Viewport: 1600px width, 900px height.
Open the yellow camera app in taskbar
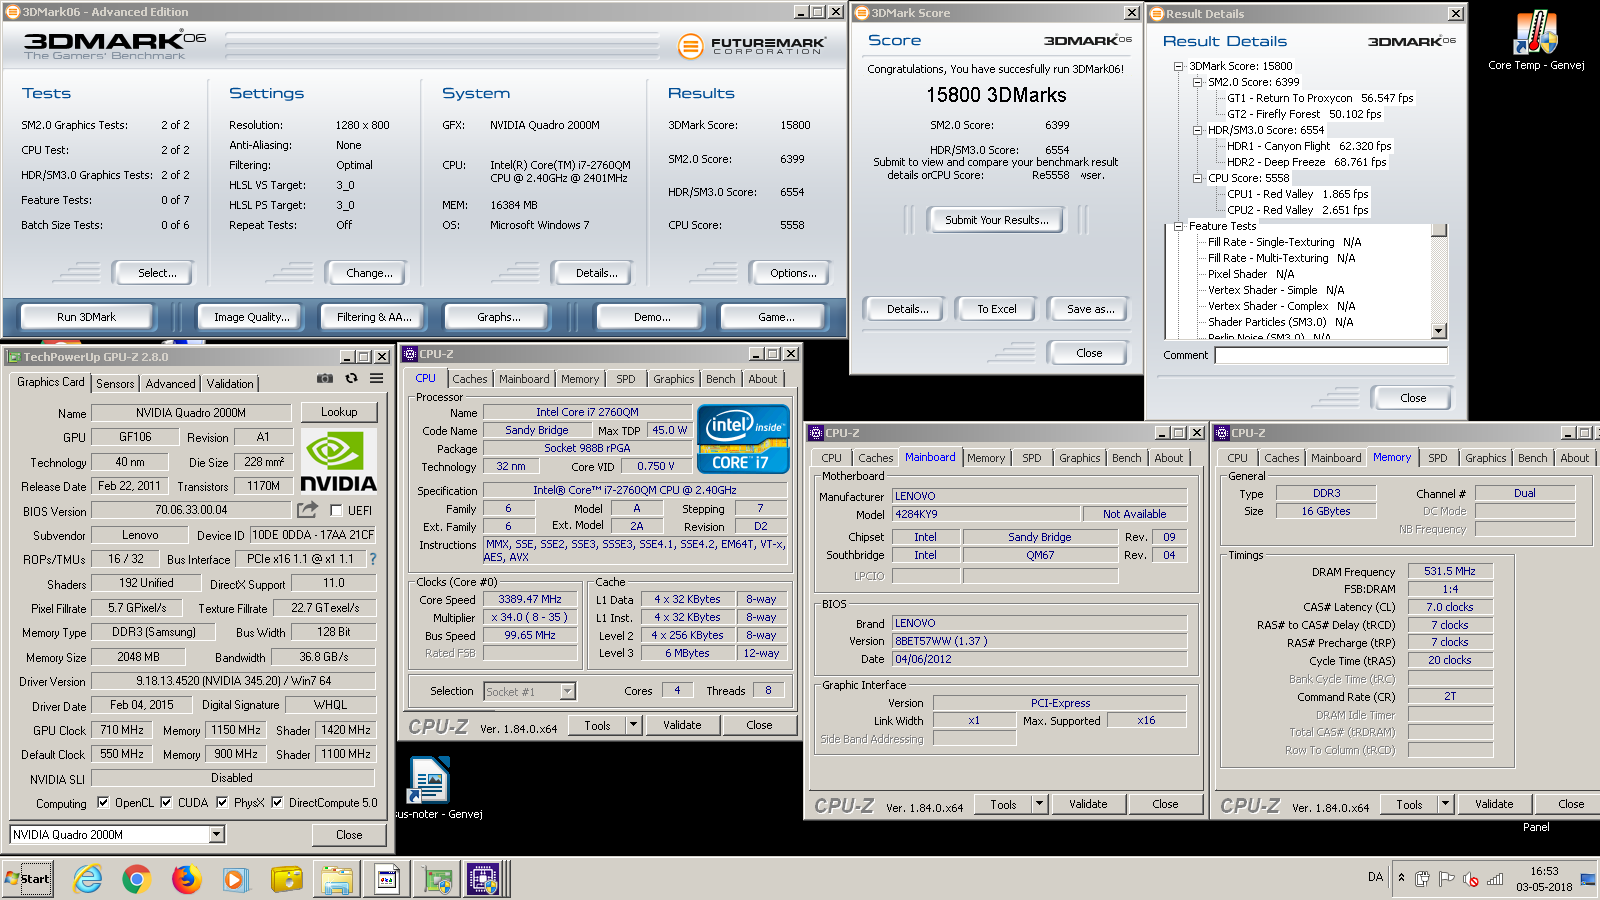pyautogui.click(x=287, y=879)
